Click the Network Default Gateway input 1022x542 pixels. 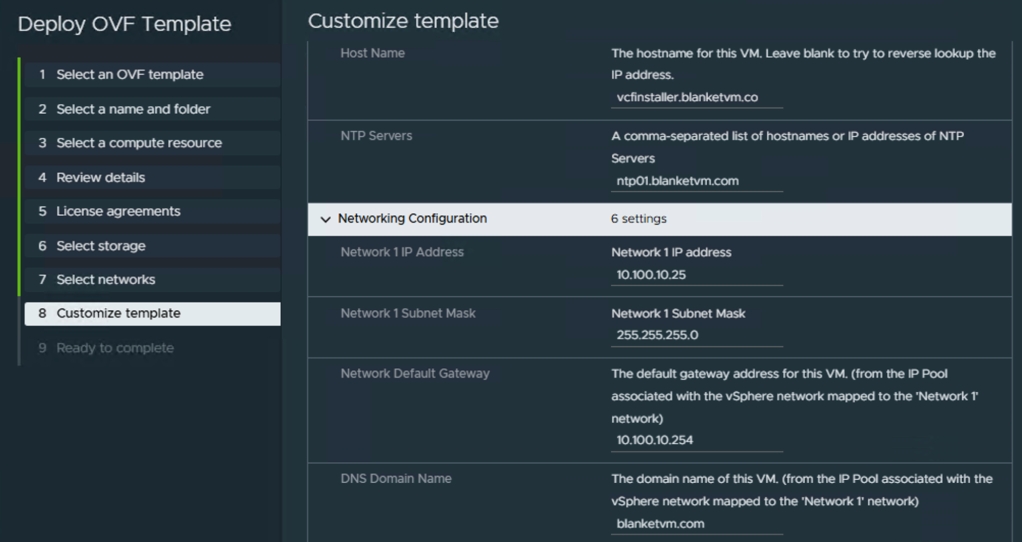click(696, 440)
